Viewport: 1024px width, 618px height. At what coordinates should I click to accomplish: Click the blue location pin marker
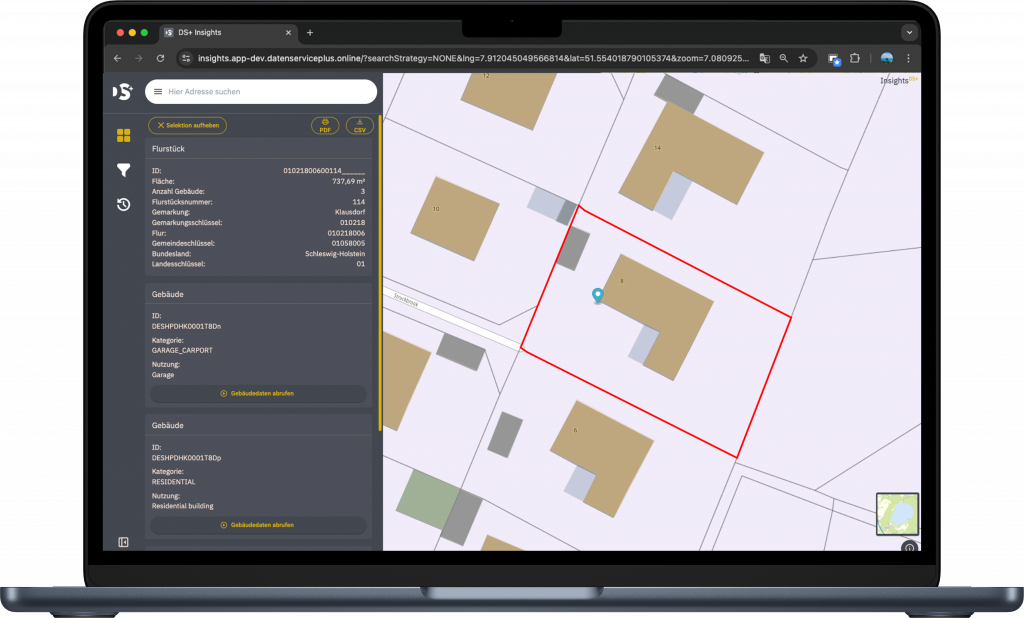[598, 294]
